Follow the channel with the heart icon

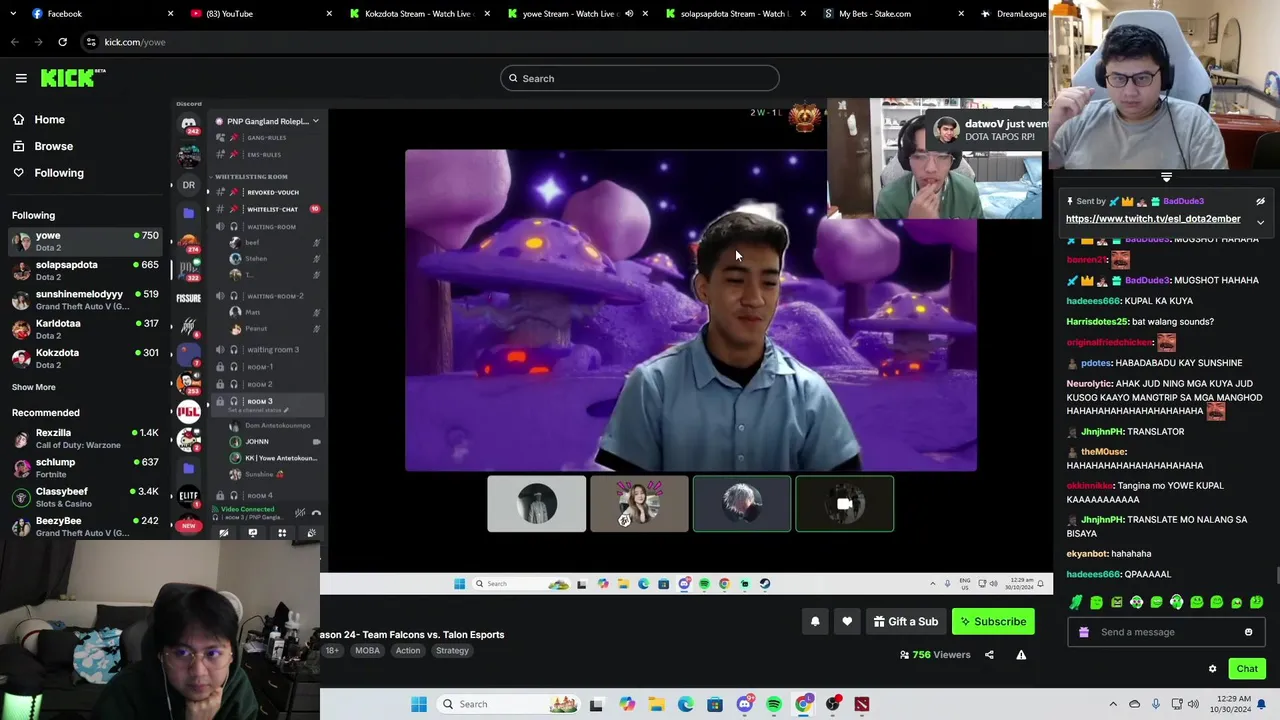click(x=847, y=622)
